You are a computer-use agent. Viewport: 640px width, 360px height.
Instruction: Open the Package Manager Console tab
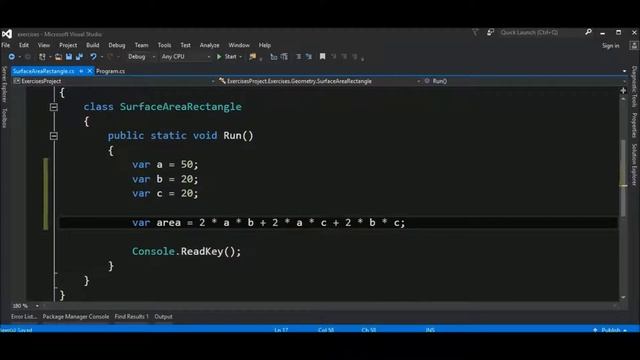76,317
